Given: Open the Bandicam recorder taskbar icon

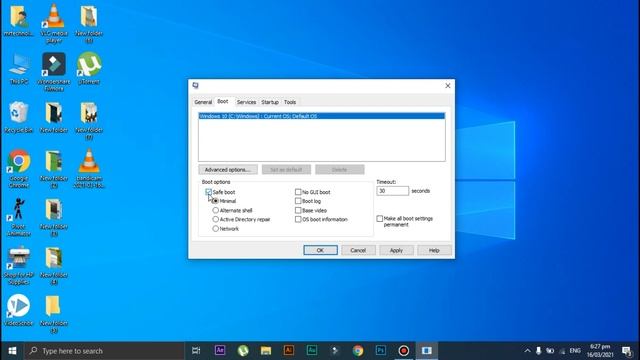Looking at the screenshot, I should (404, 350).
